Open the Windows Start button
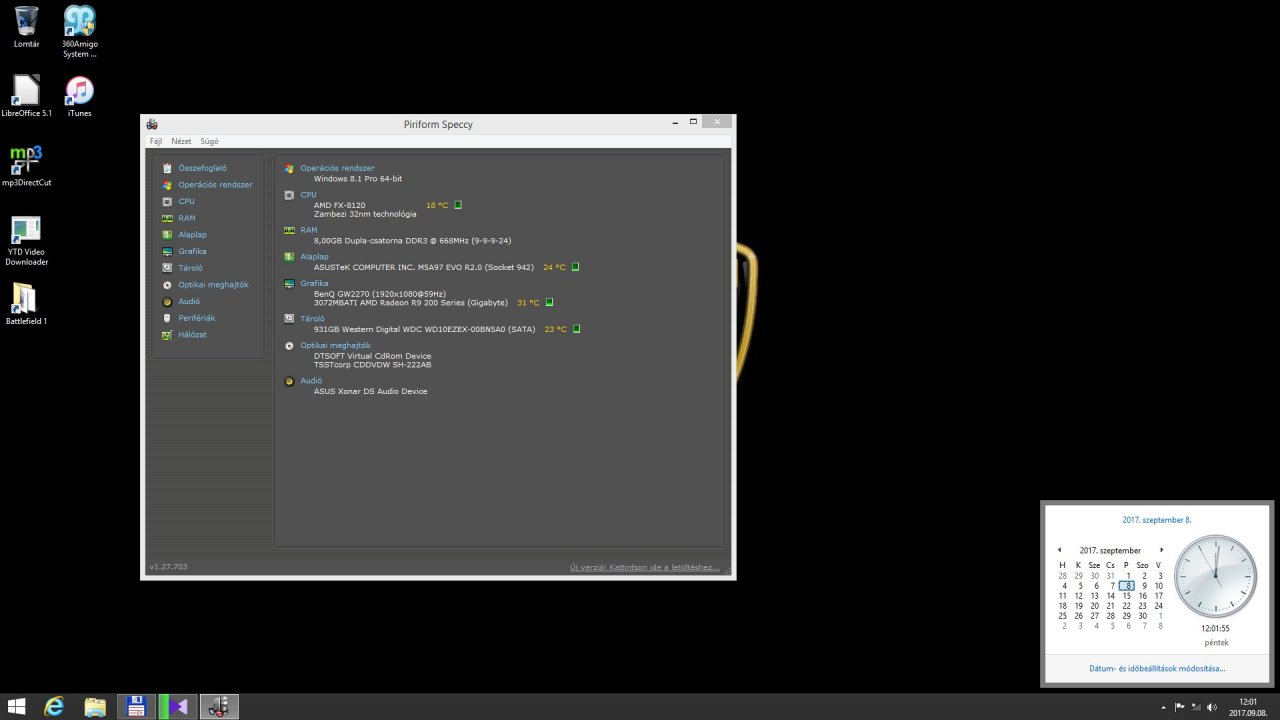 coord(17,707)
